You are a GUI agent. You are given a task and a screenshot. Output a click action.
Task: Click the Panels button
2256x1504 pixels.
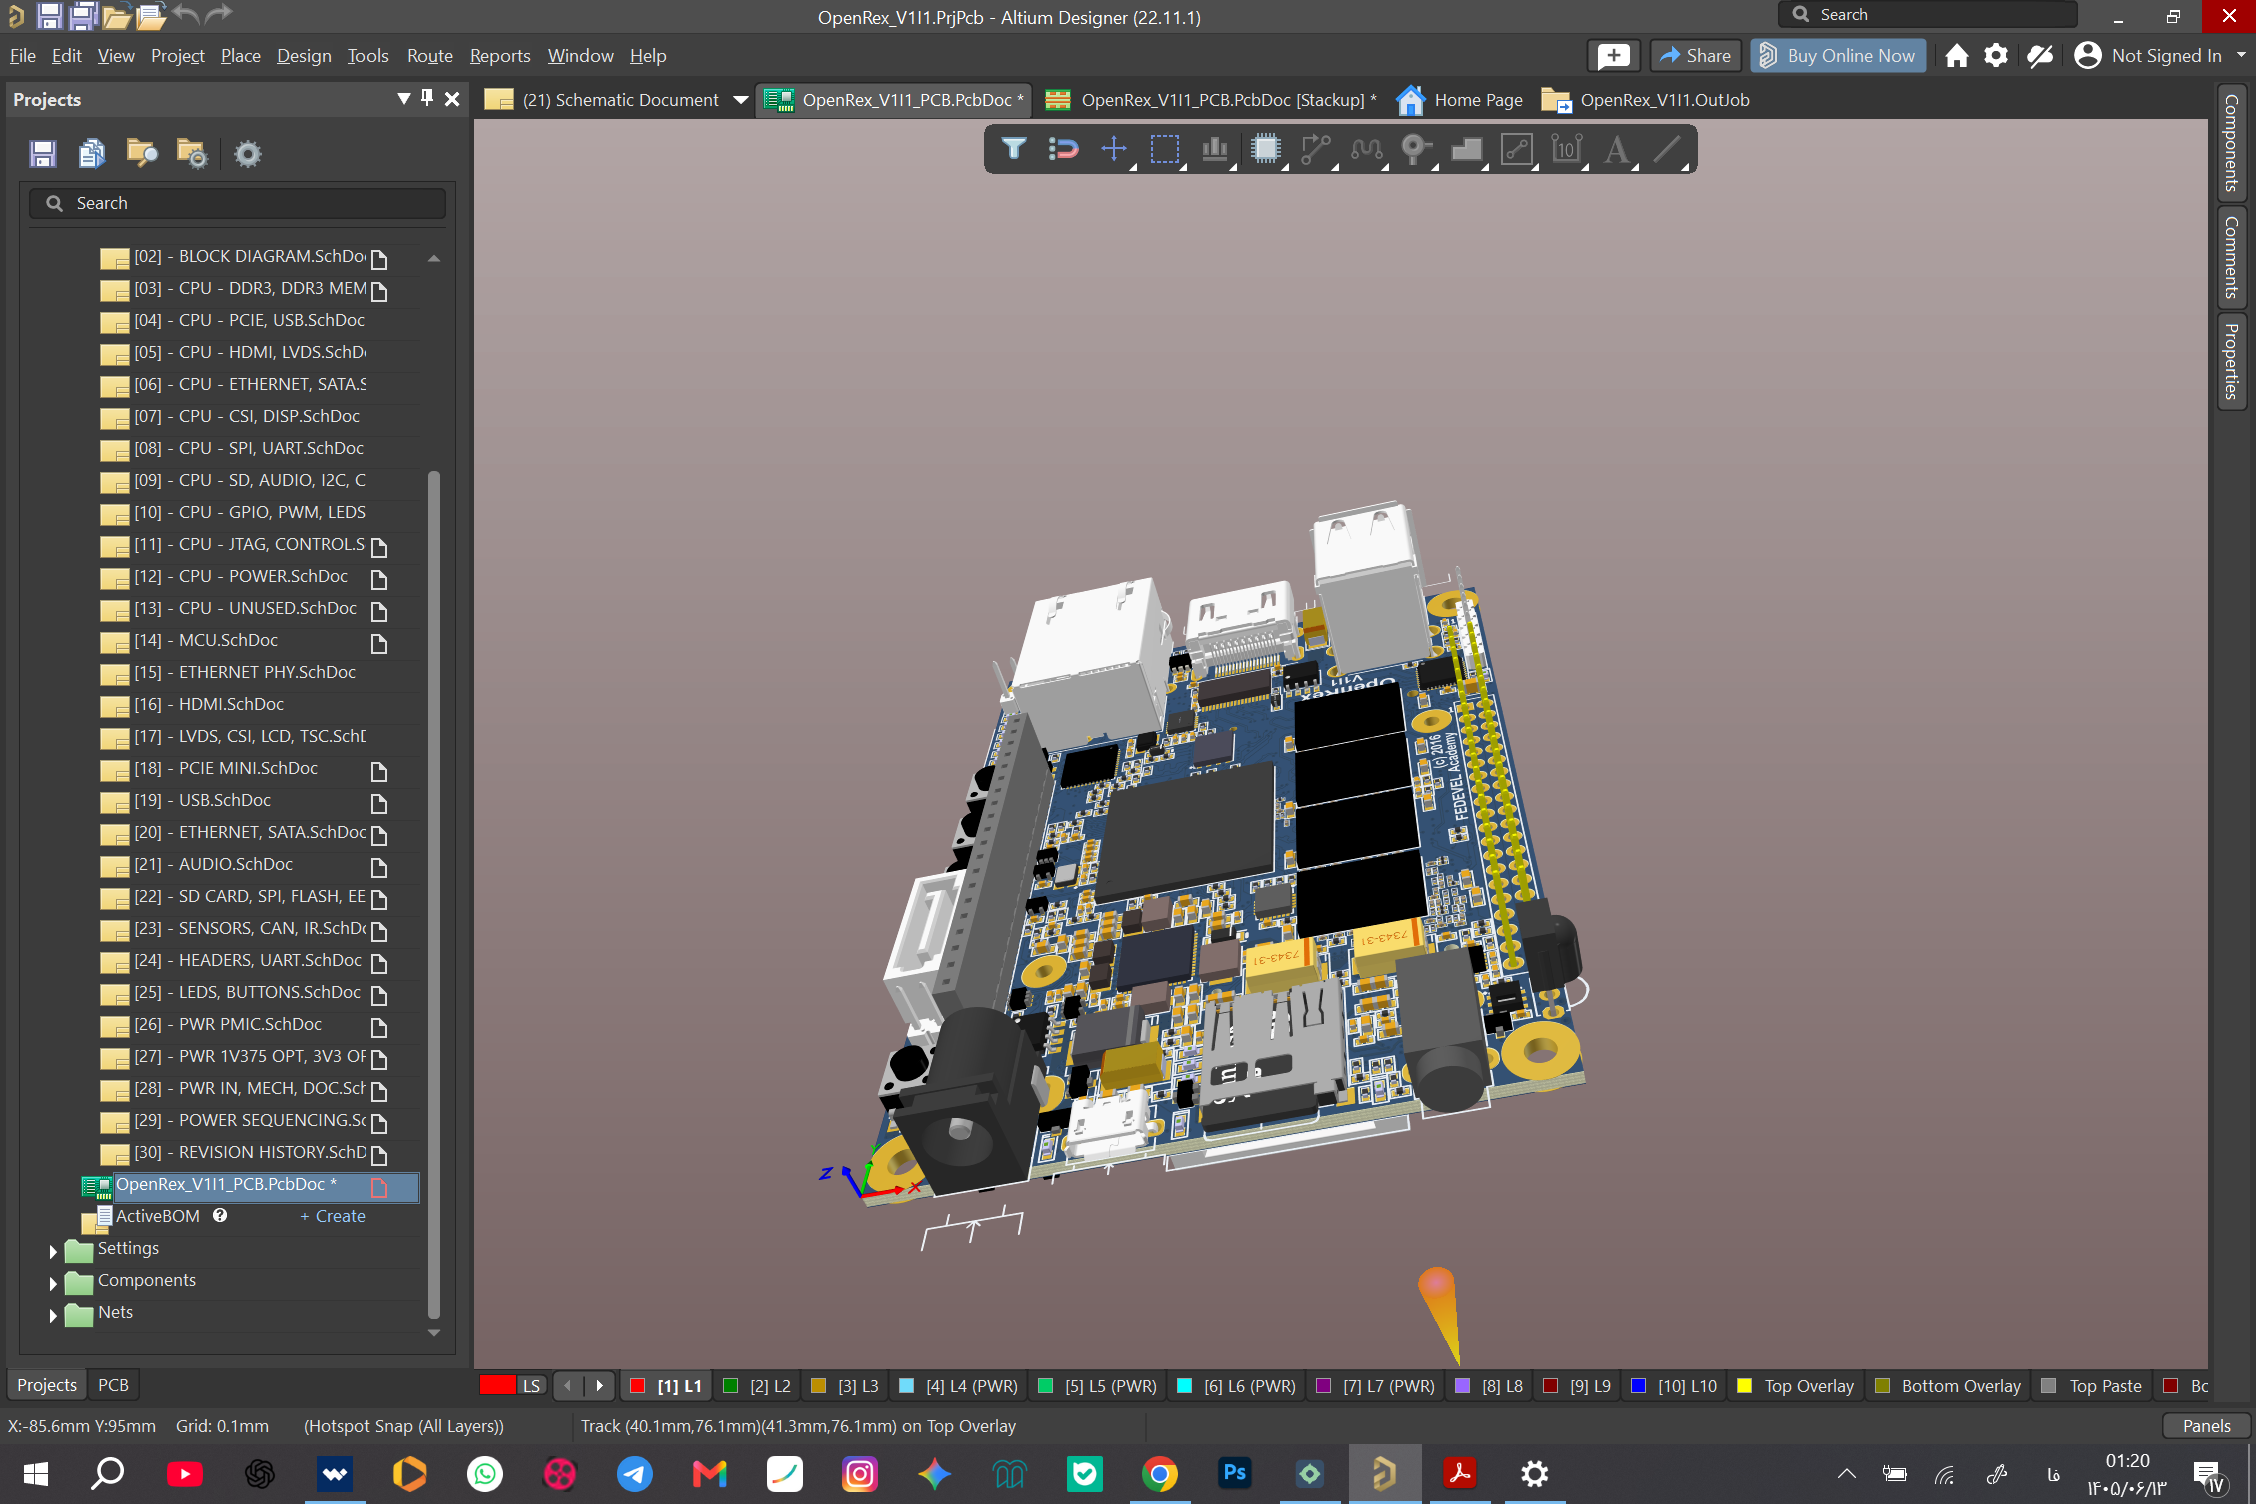point(2206,1426)
